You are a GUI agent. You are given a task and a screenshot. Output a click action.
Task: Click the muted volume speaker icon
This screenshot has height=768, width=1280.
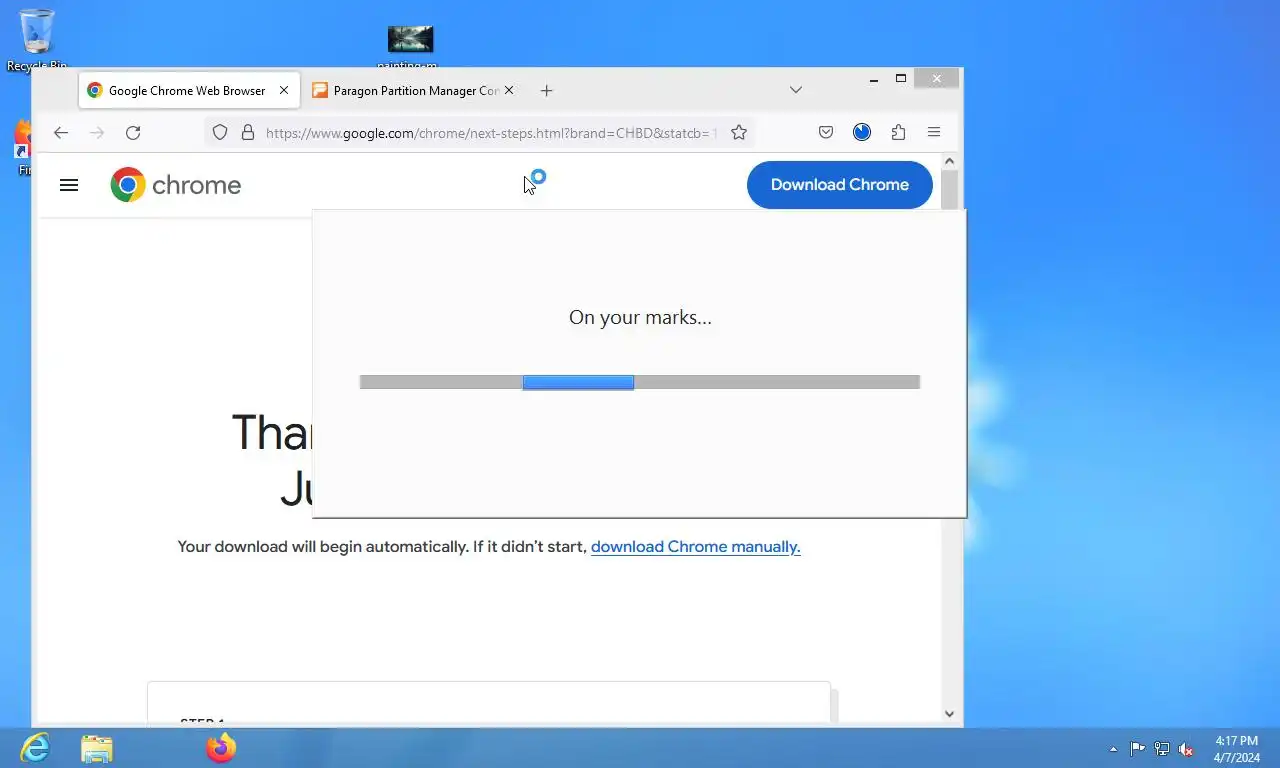pyautogui.click(x=1187, y=748)
